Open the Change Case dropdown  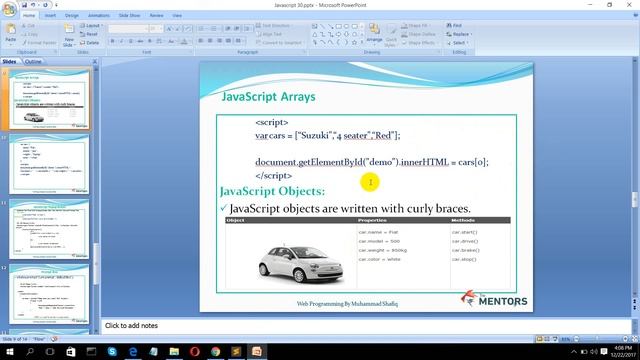click(x=171, y=41)
